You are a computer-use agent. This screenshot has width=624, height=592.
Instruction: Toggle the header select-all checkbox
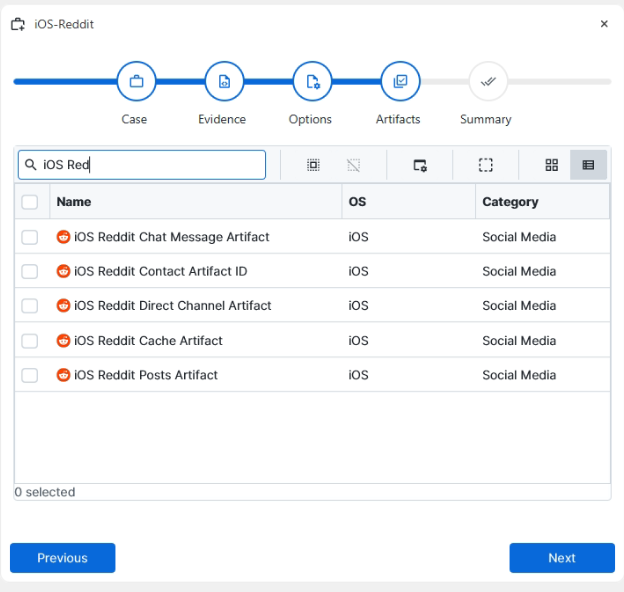tap(30, 202)
